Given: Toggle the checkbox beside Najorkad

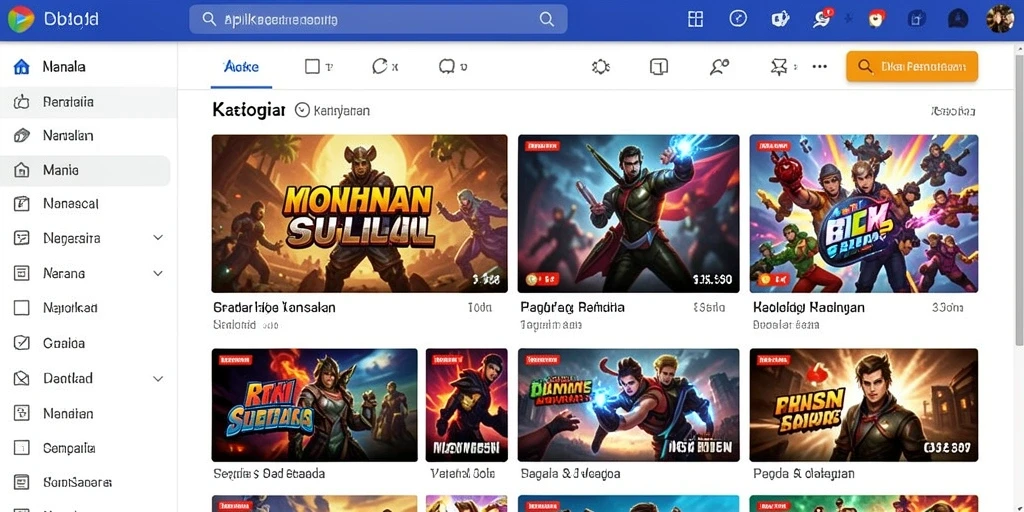Looking at the screenshot, I should (22, 308).
